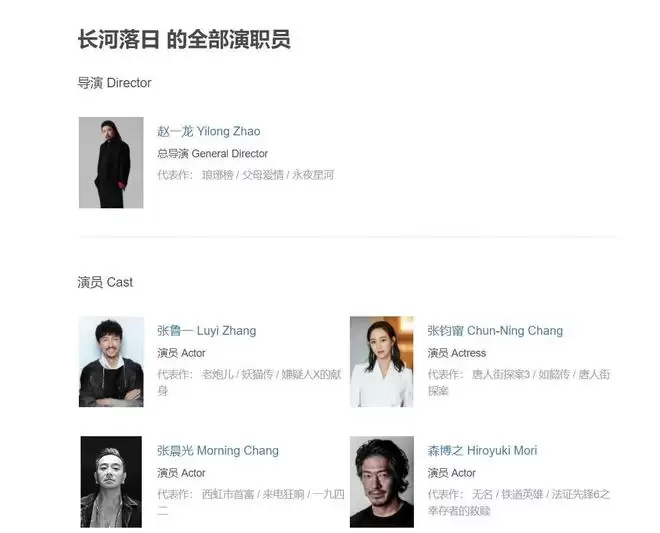Open 西虹市首富 from Morning Chang's works
The height and width of the screenshot is (533, 660).
click(x=228, y=494)
